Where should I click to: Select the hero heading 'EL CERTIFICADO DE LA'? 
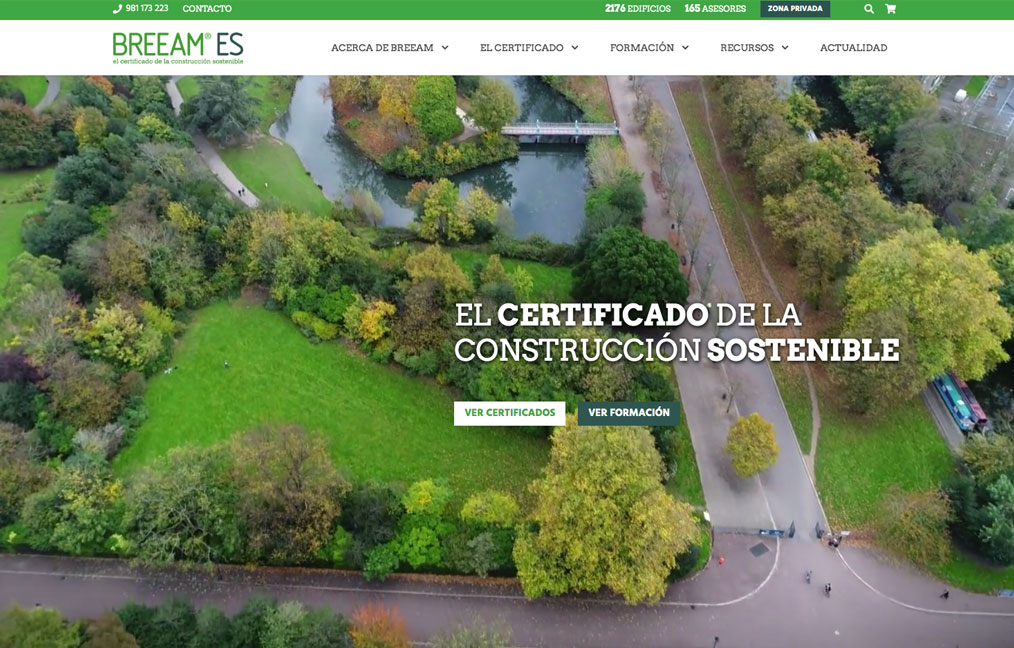tap(628, 315)
